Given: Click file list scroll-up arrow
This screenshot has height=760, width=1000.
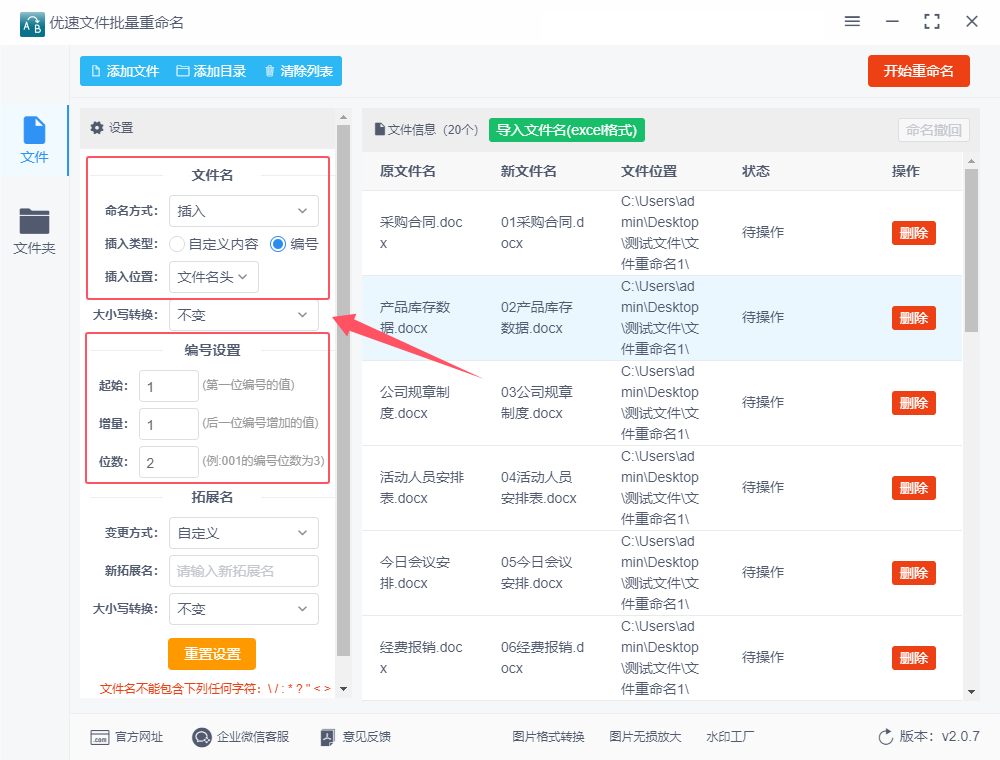Looking at the screenshot, I should click(971, 161).
